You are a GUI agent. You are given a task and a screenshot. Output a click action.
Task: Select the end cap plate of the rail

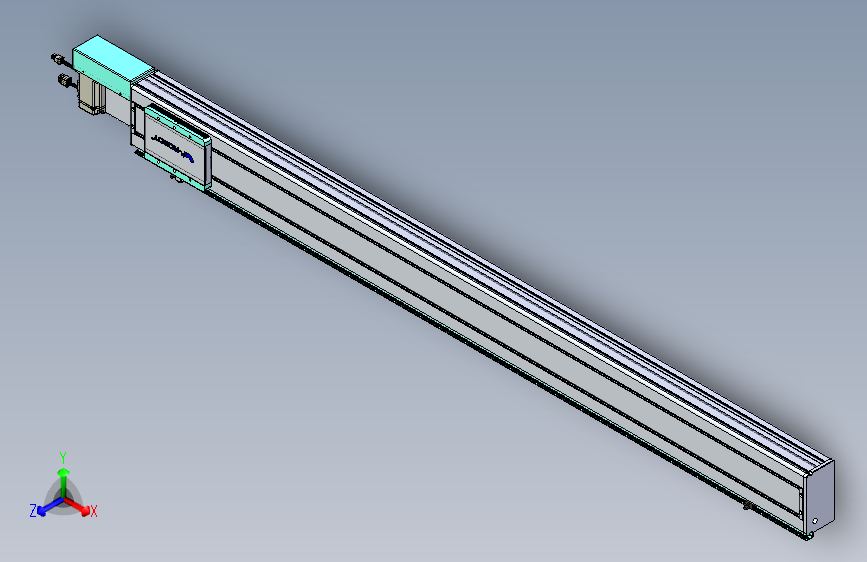pos(820,496)
